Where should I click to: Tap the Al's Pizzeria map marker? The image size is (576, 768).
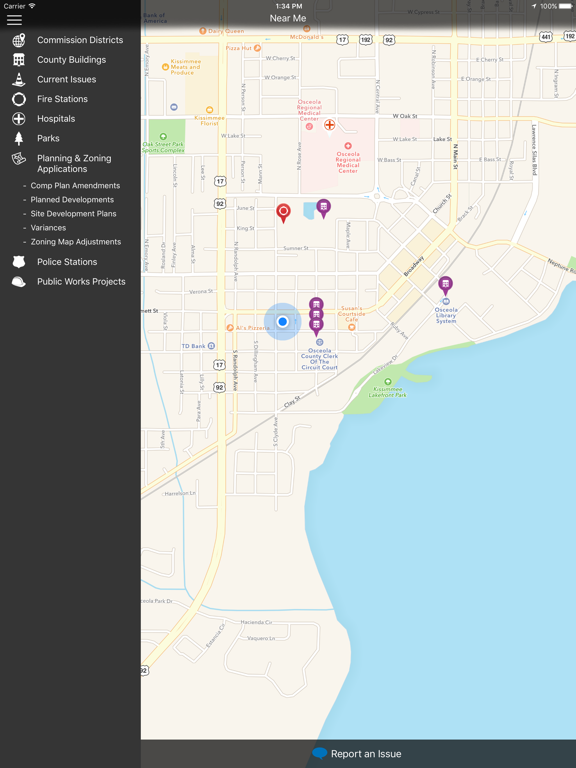[x=230, y=327]
